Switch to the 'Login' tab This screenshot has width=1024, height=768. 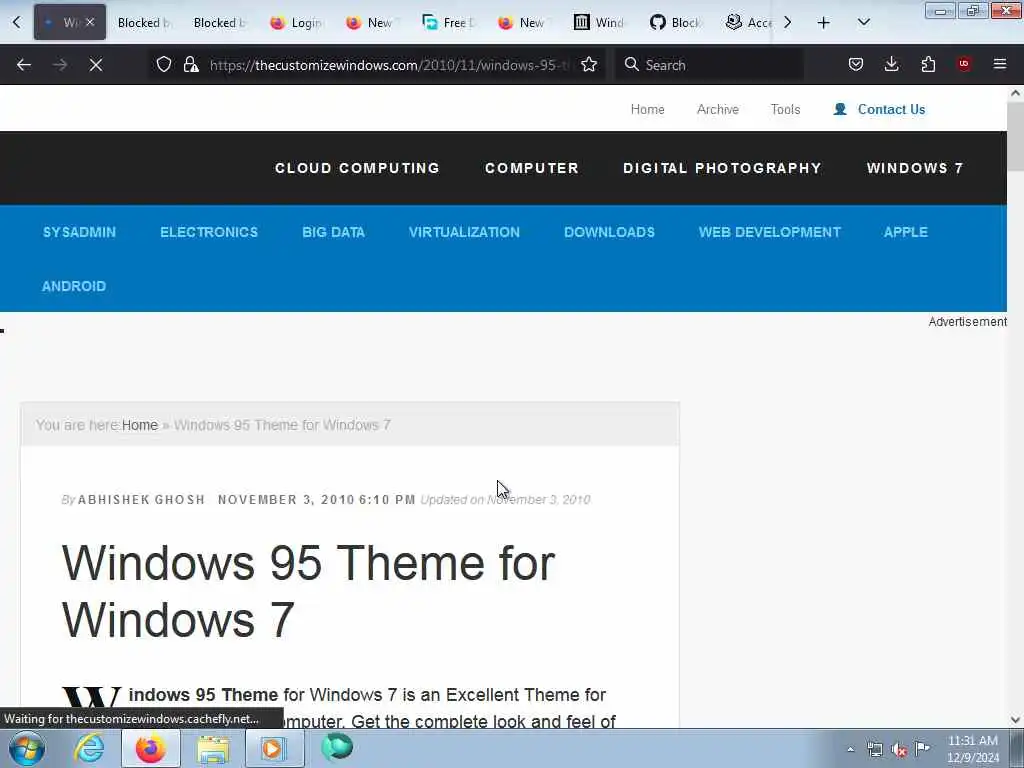(296, 23)
